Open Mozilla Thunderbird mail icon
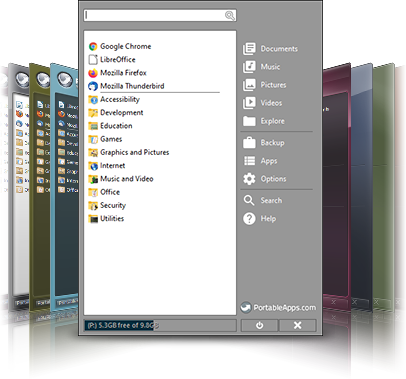Screen dimensions: 406x379 [93, 86]
